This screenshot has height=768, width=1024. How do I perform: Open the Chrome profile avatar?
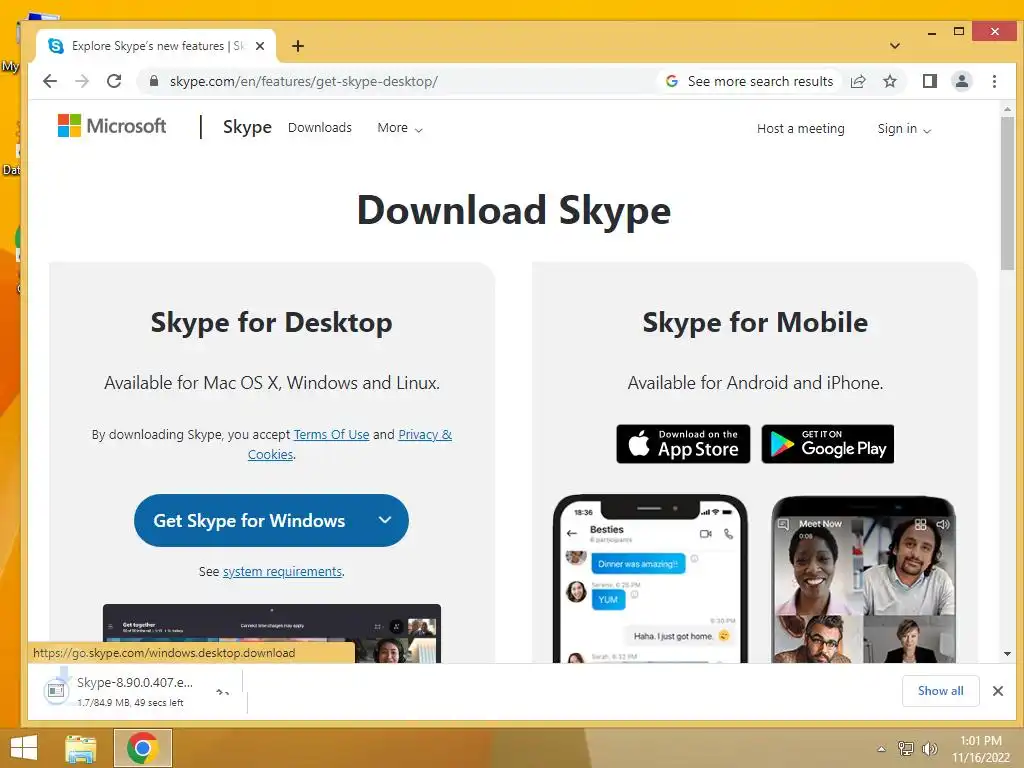click(961, 81)
